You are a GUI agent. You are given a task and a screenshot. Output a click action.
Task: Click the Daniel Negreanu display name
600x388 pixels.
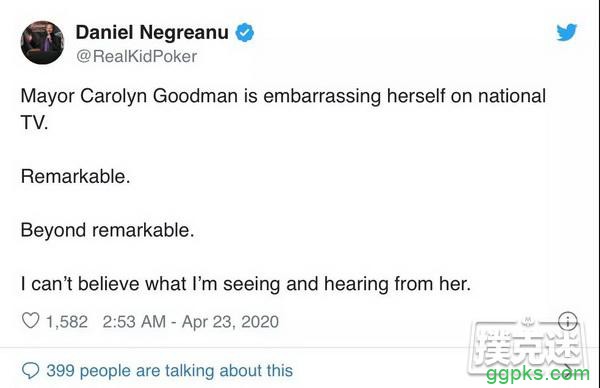point(152,32)
